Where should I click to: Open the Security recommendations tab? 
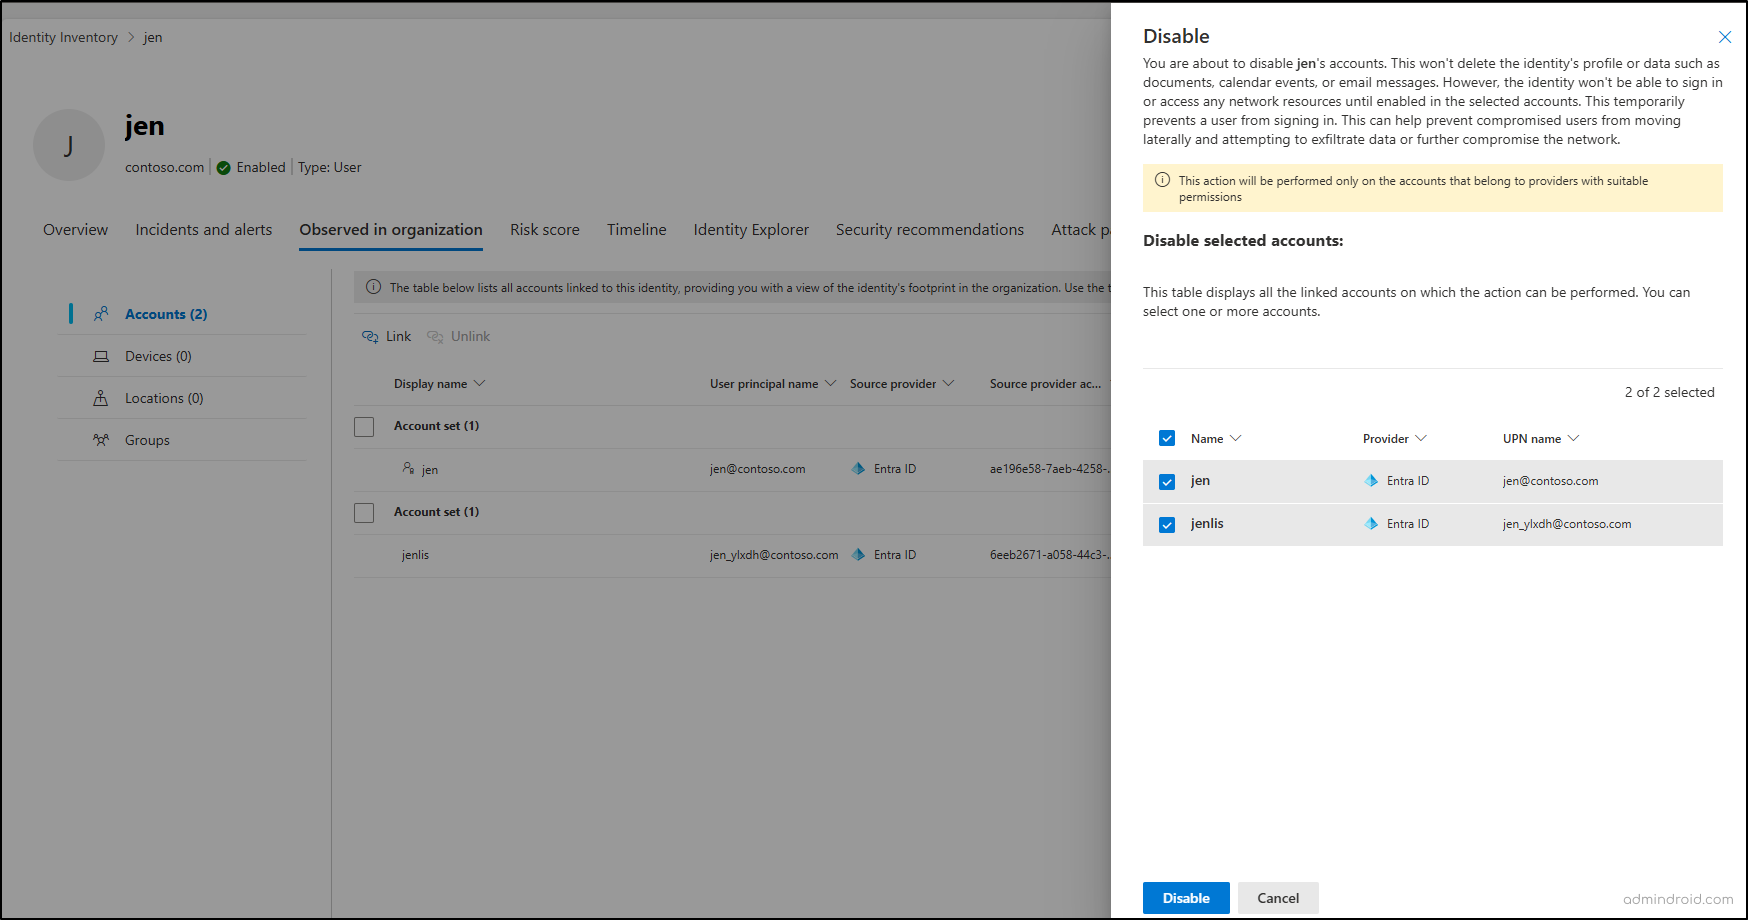pyautogui.click(x=930, y=230)
